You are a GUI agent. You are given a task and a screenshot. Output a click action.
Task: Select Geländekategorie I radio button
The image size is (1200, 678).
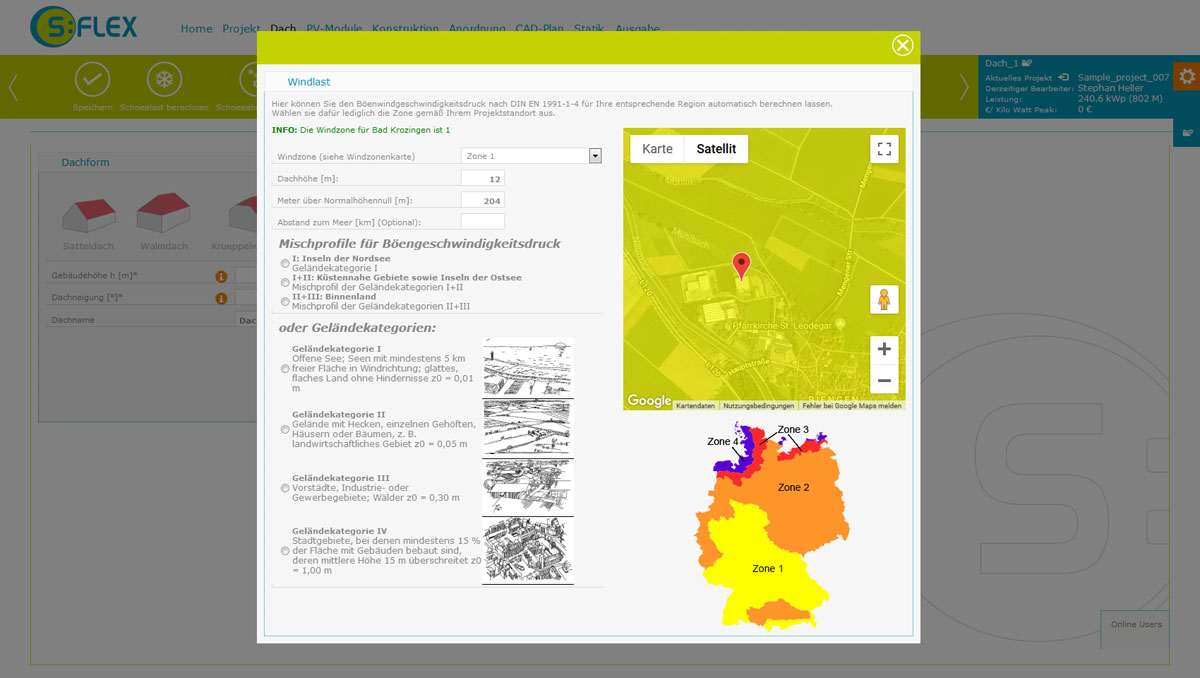286,369
